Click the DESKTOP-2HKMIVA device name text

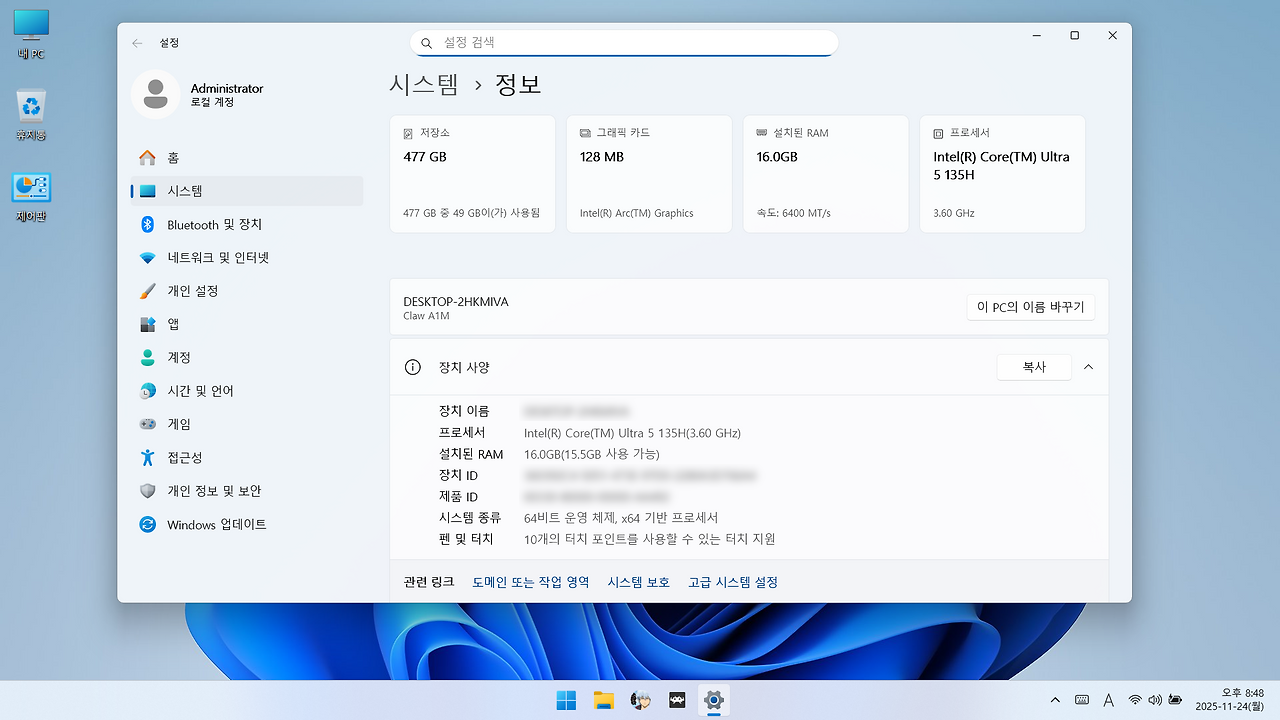point(456,301)
